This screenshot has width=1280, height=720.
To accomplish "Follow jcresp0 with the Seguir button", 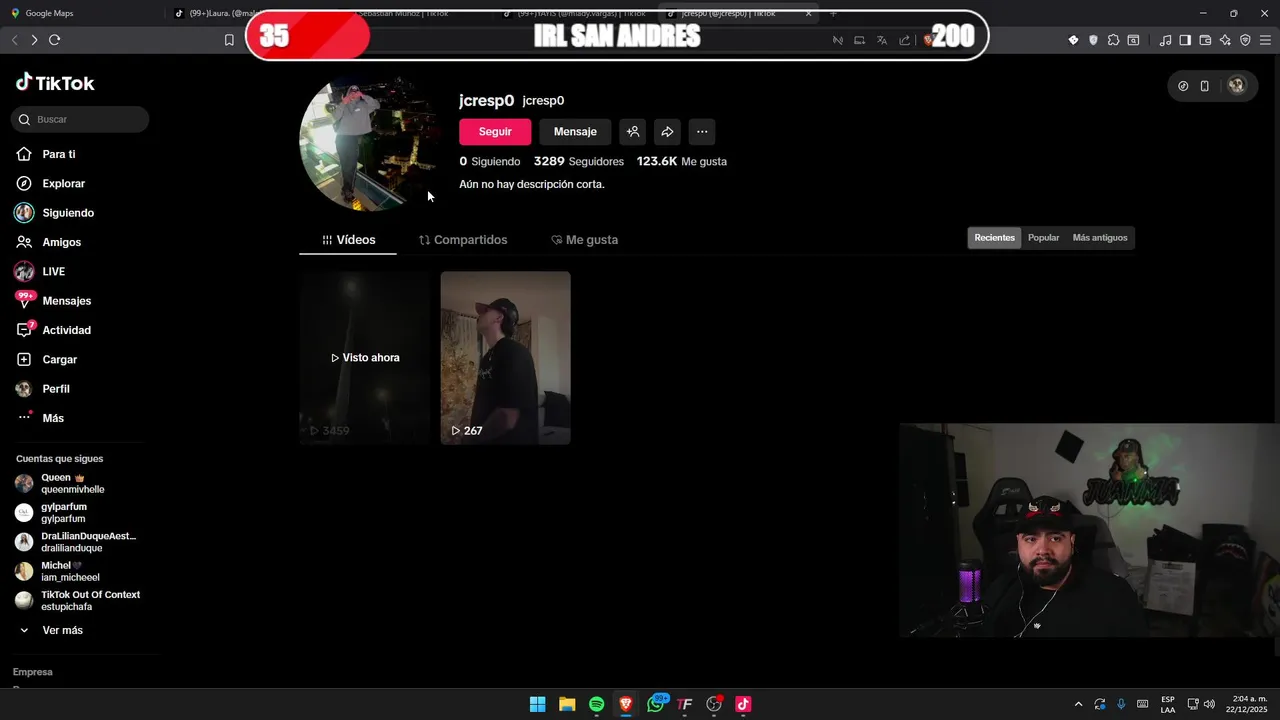I will tap(495, 132).
